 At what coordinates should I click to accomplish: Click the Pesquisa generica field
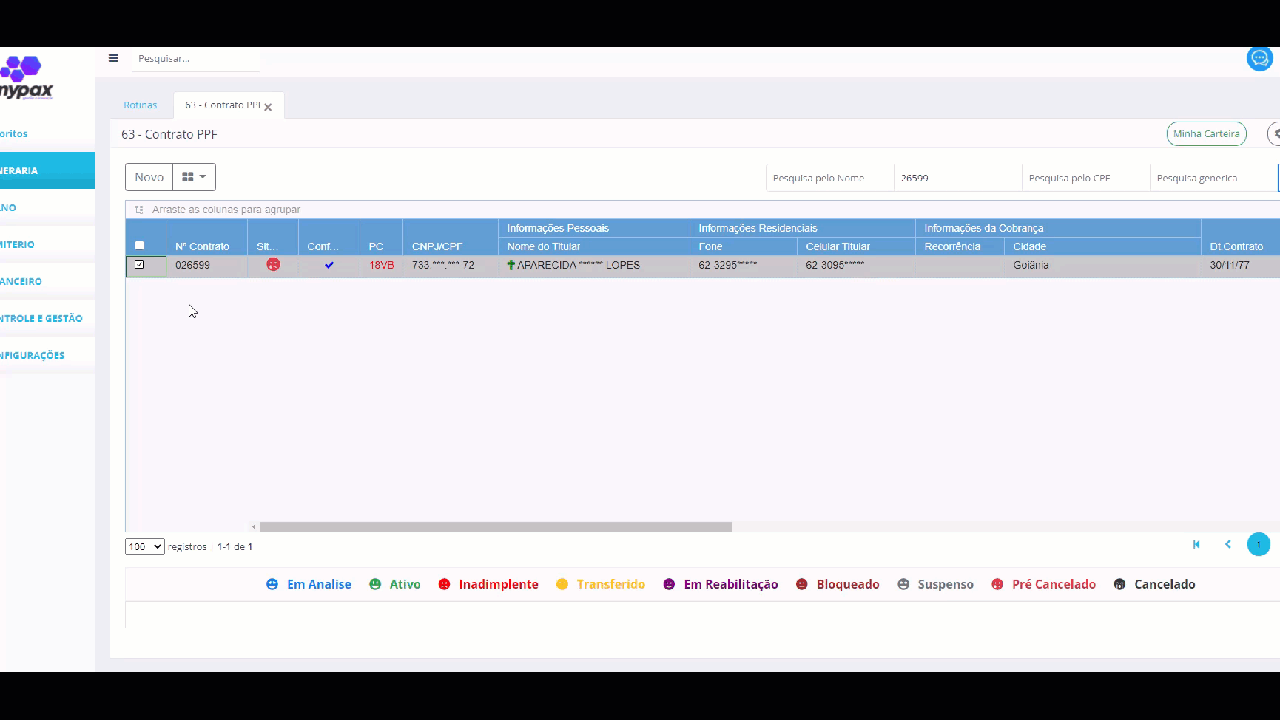[1214, 178]
